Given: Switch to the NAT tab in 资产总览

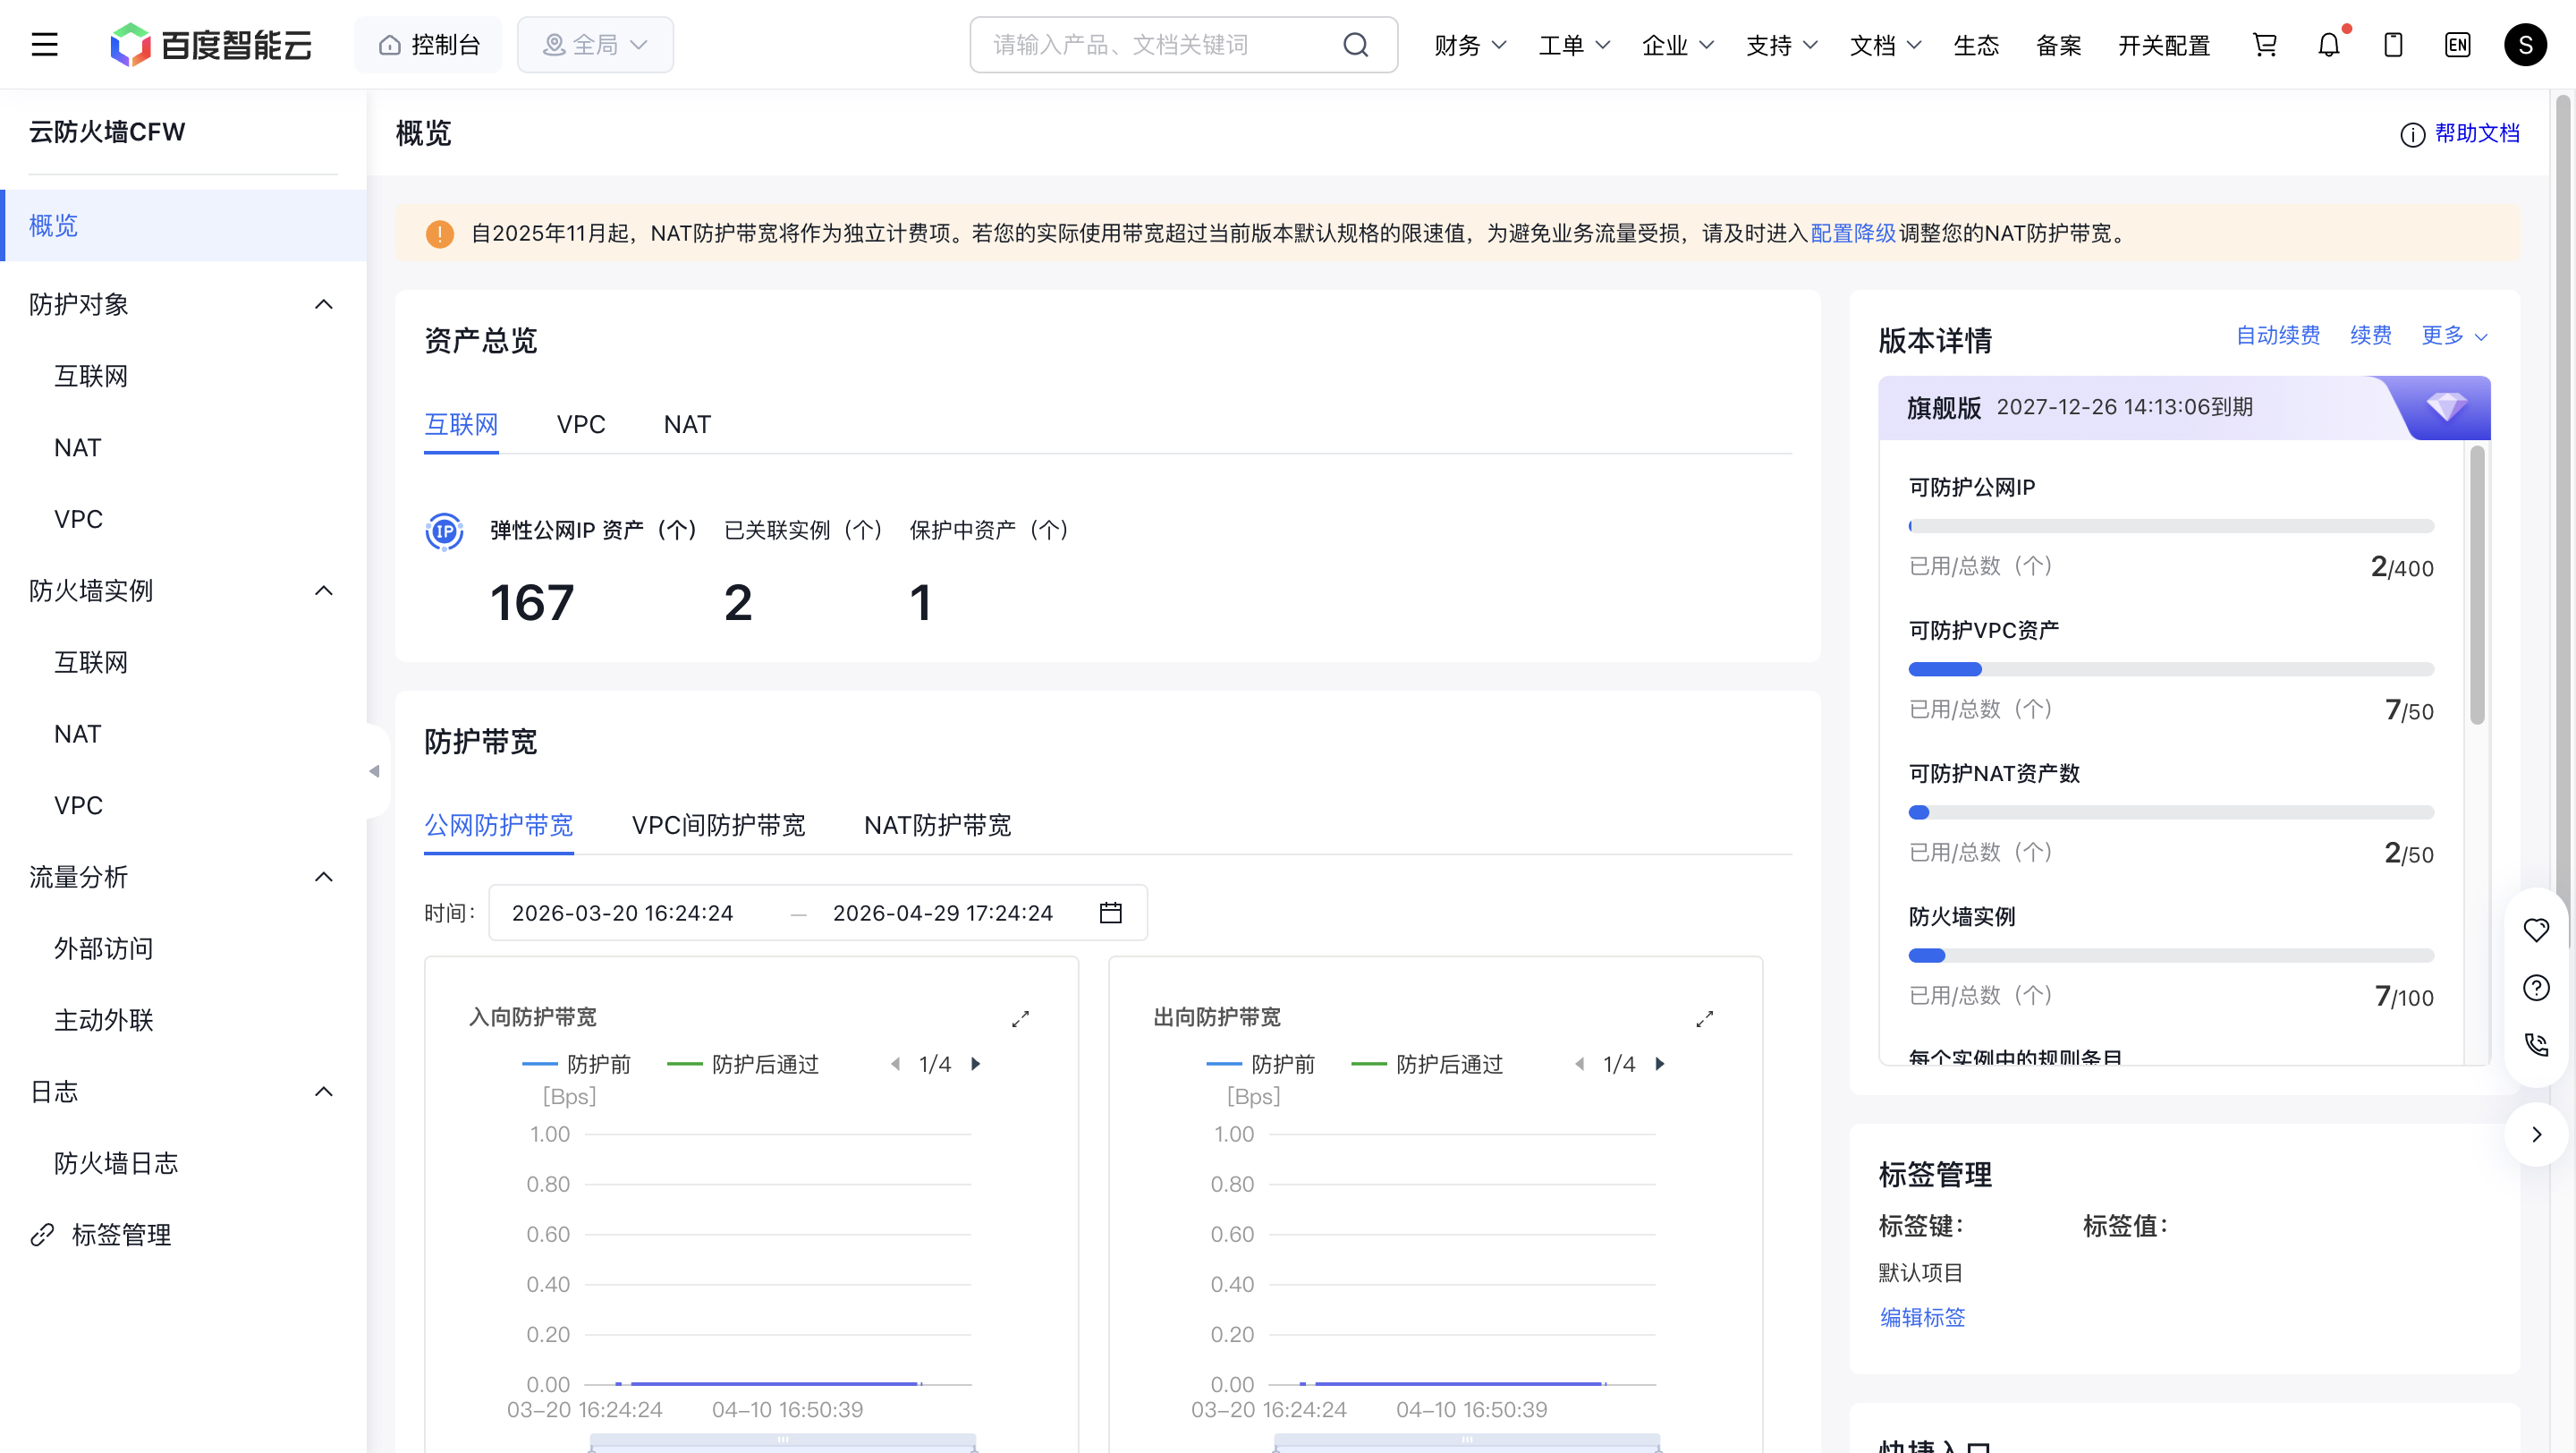Looking at the screenshot, I should [687, 424].
